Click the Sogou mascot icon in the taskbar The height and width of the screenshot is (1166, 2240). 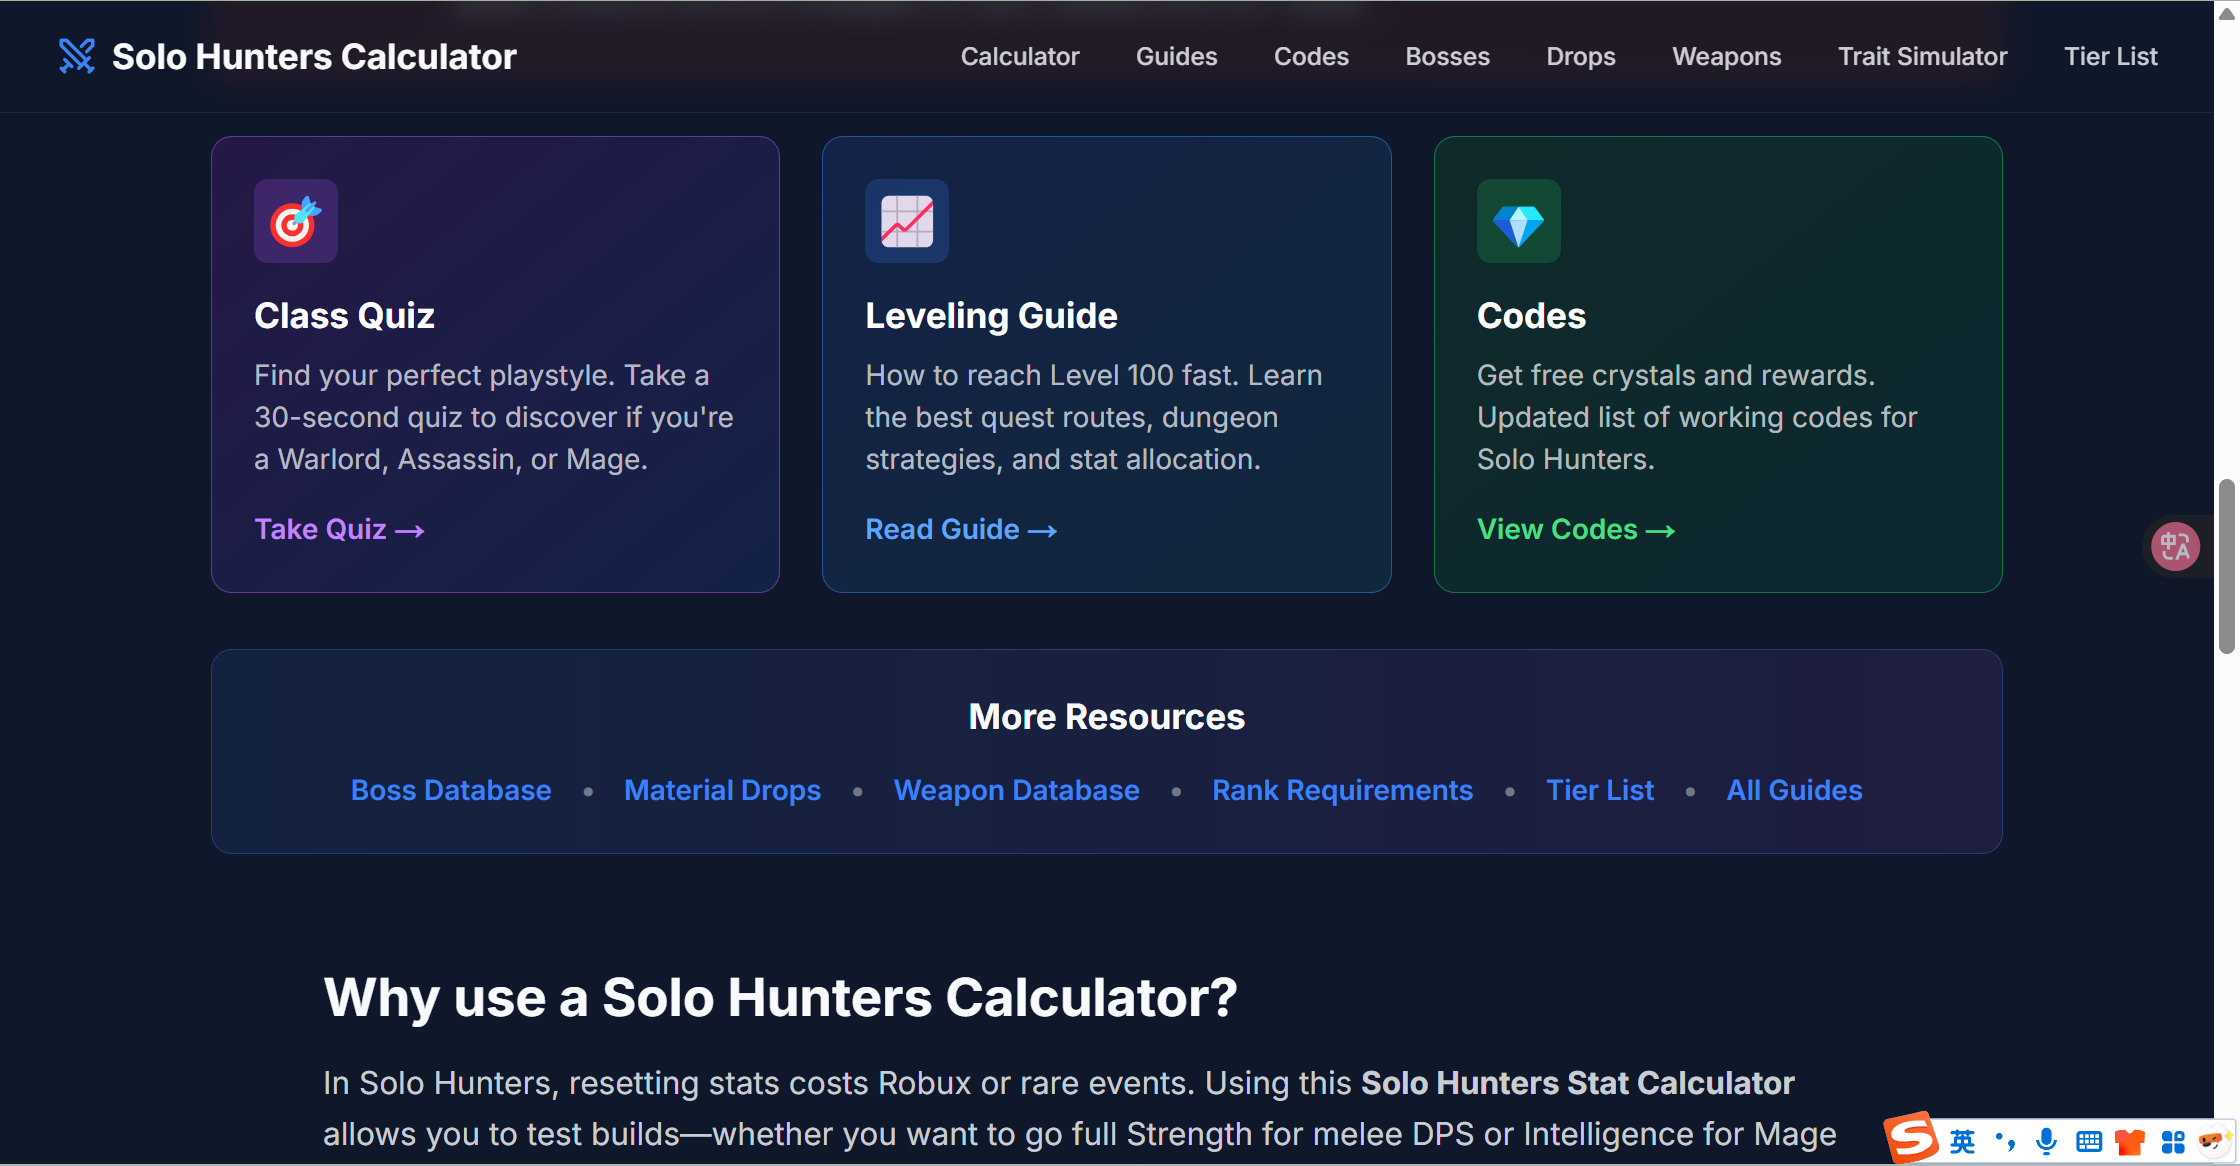(2213, 1140)
